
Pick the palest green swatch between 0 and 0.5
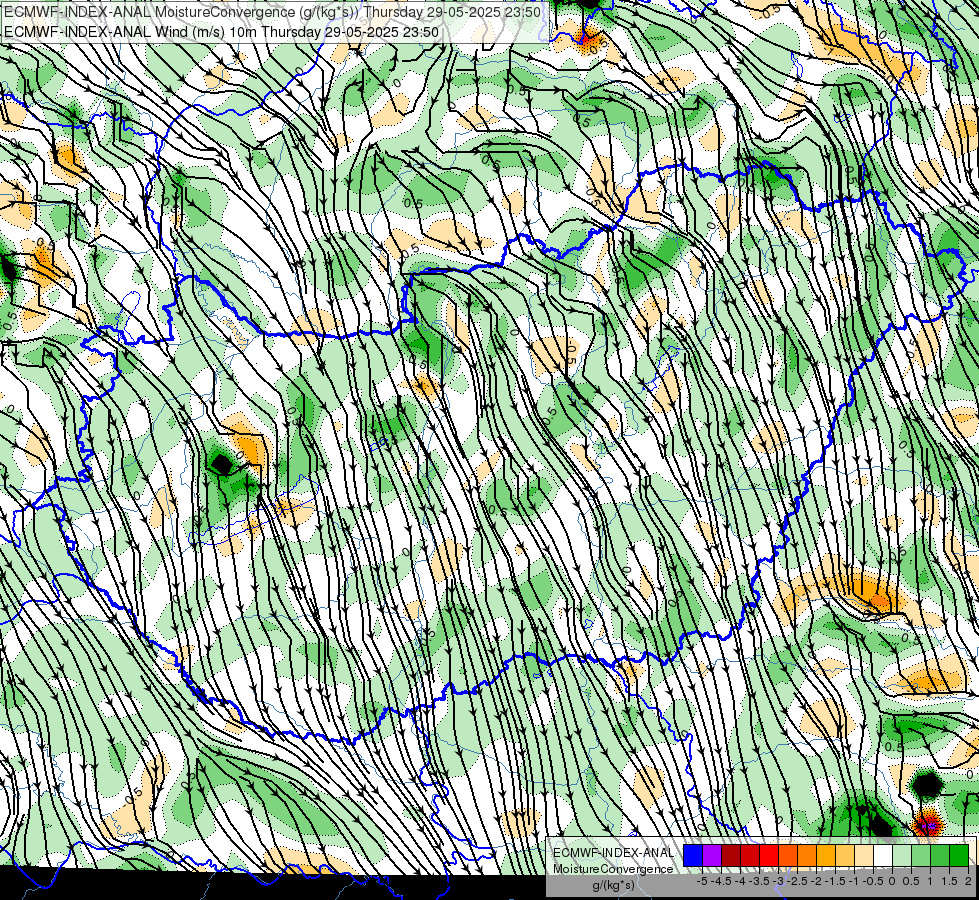(902, 856)
